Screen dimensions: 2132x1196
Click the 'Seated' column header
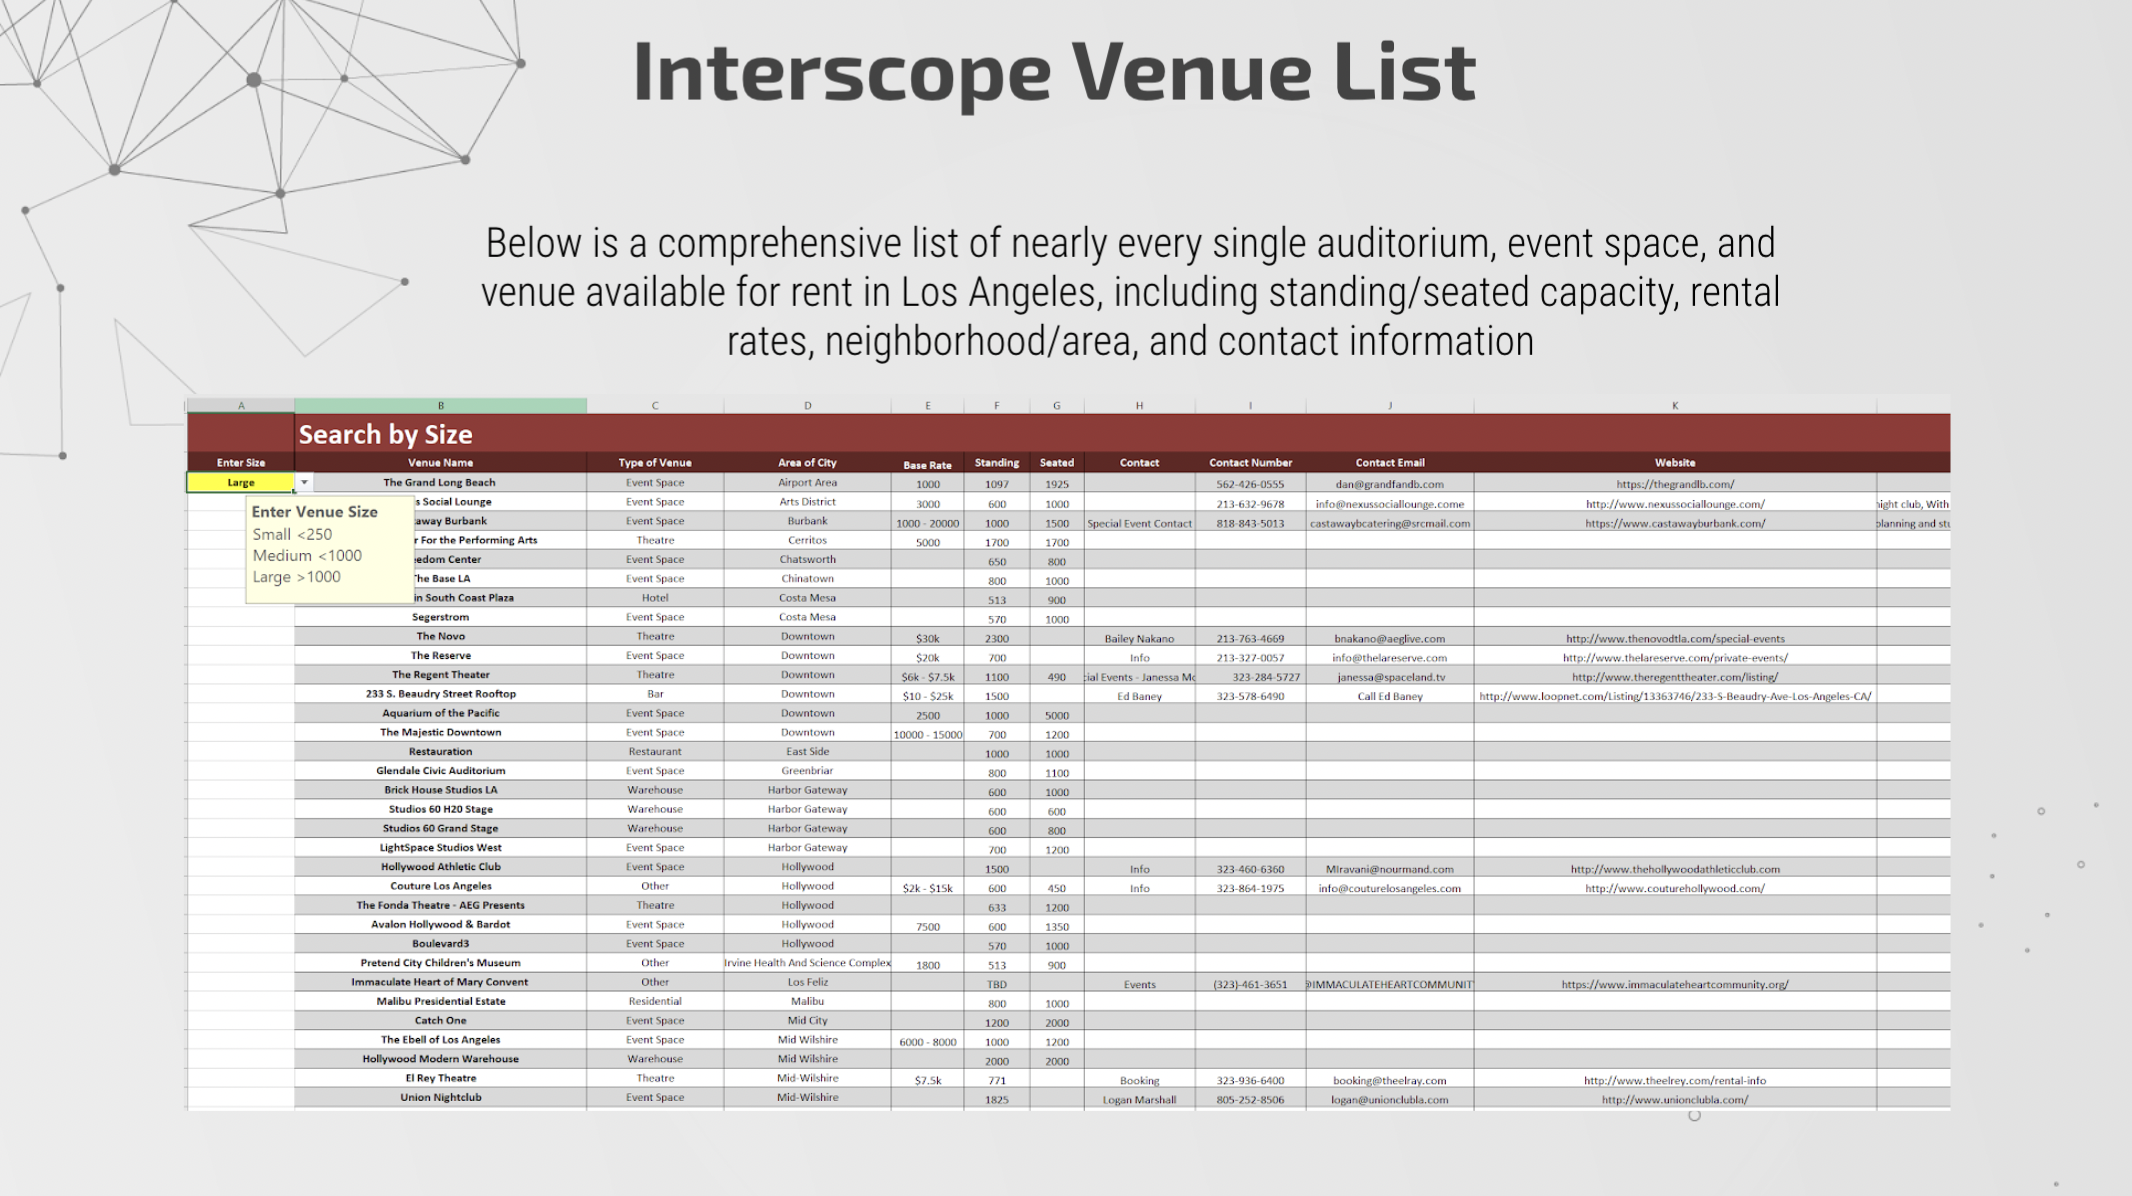(x=1057, y=463)
